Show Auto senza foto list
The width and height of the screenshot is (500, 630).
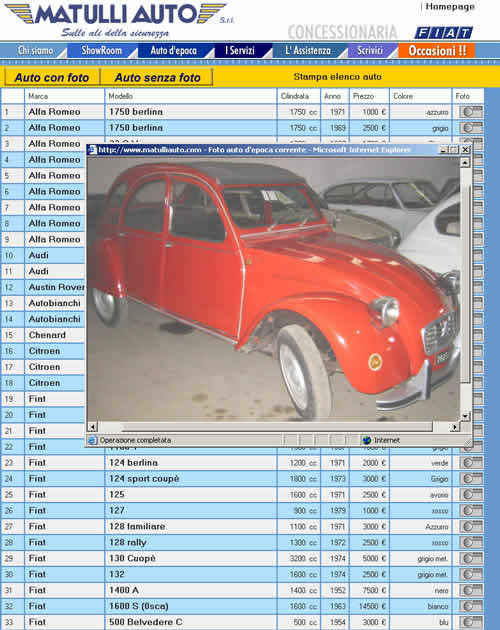point(157,77)
